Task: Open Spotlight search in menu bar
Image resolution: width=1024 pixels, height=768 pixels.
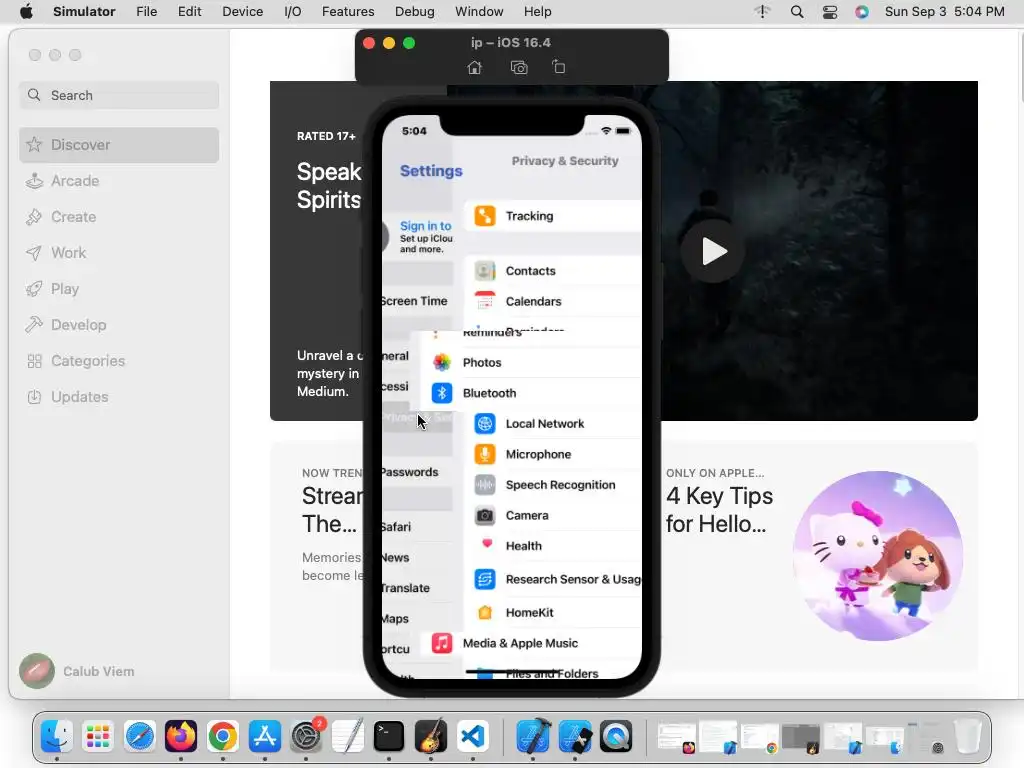Action: tap(797, 12)
